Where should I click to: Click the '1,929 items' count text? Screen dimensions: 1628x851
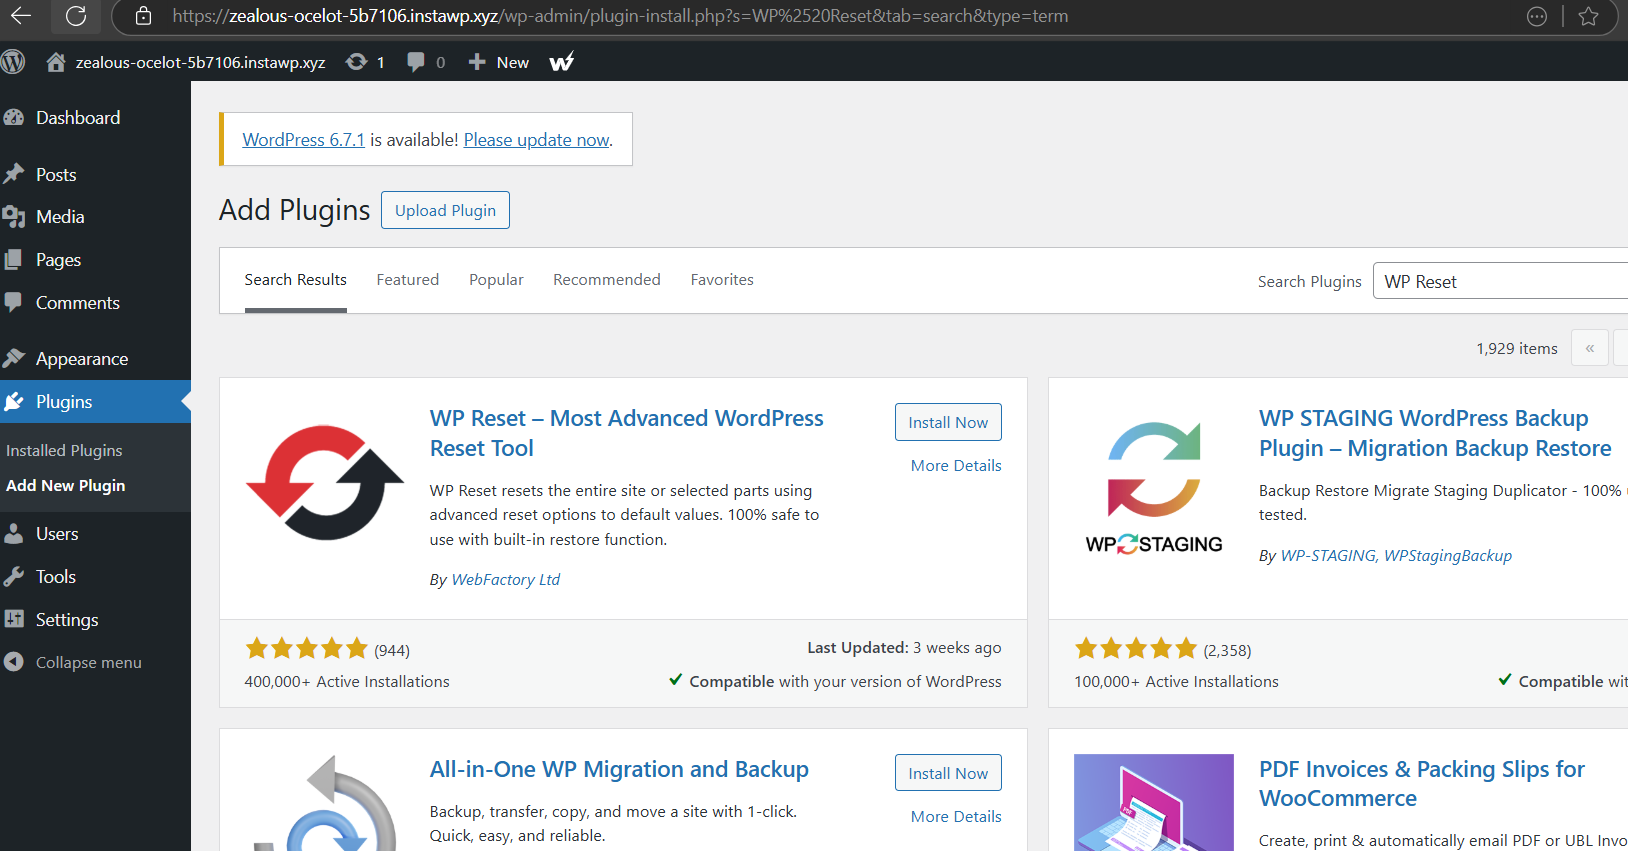coord(1517,349)
